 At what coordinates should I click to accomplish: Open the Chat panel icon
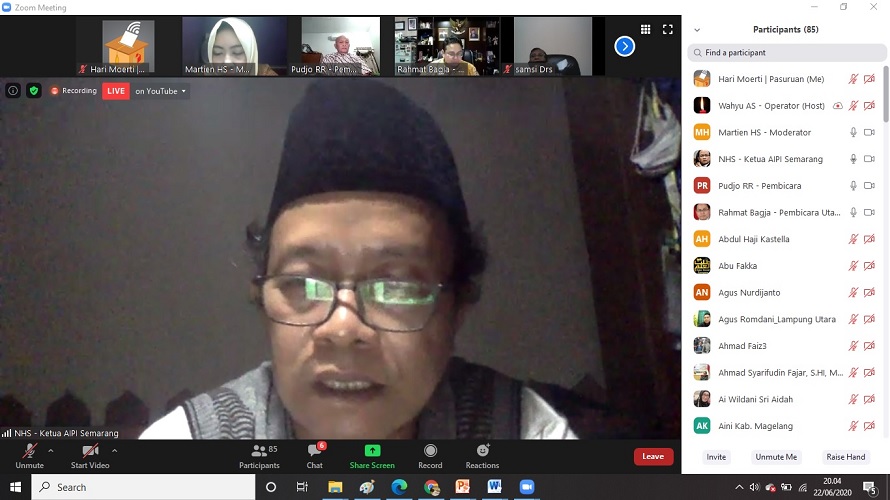click(x=314, y=451)
